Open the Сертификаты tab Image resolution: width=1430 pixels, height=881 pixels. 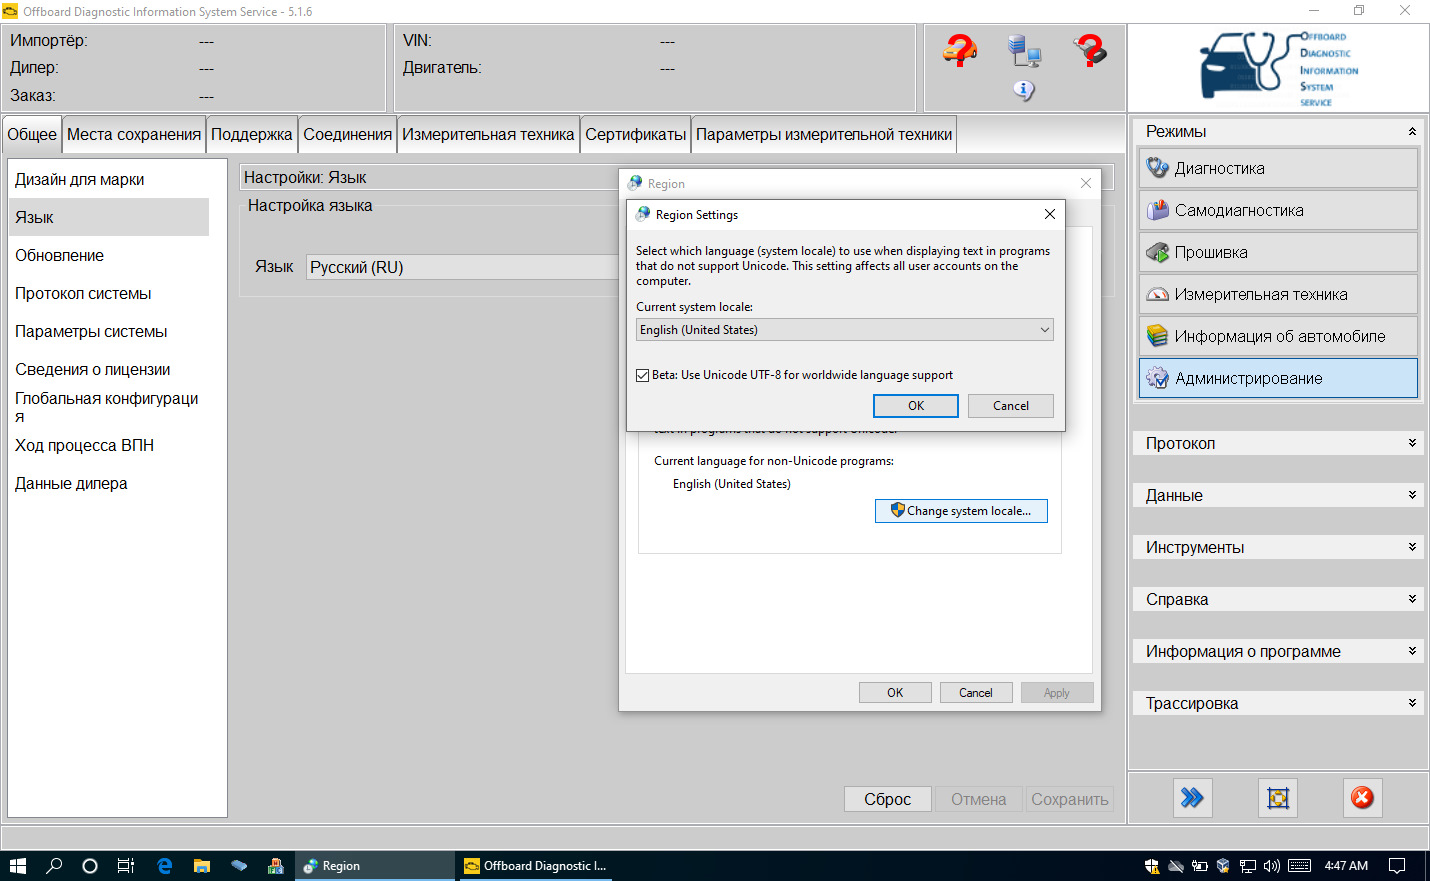pyautogui.click(x=636, y=134)
